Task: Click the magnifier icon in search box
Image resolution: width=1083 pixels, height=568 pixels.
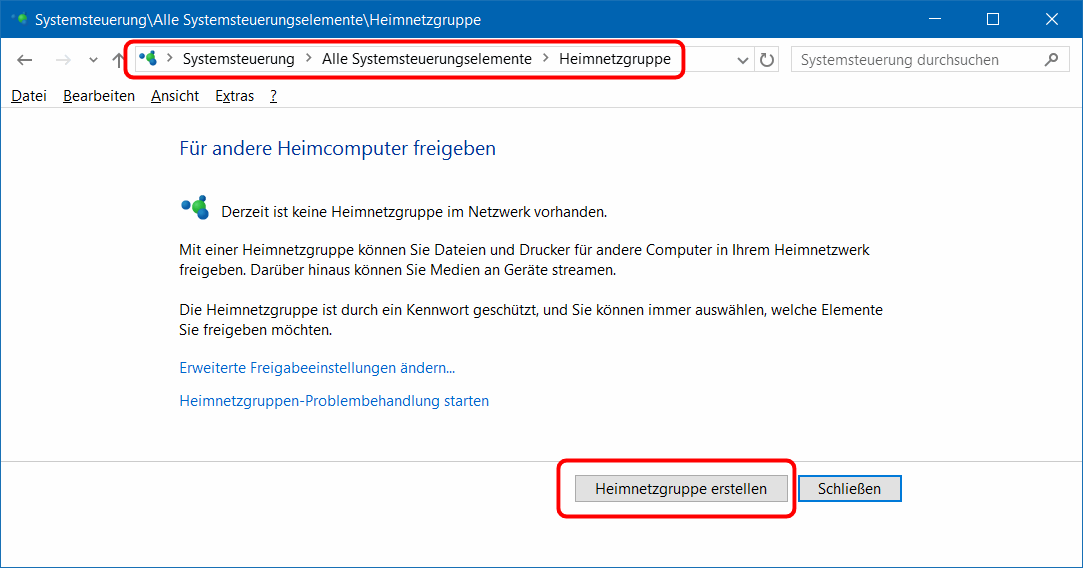Action: click(x=1050, y=60)
